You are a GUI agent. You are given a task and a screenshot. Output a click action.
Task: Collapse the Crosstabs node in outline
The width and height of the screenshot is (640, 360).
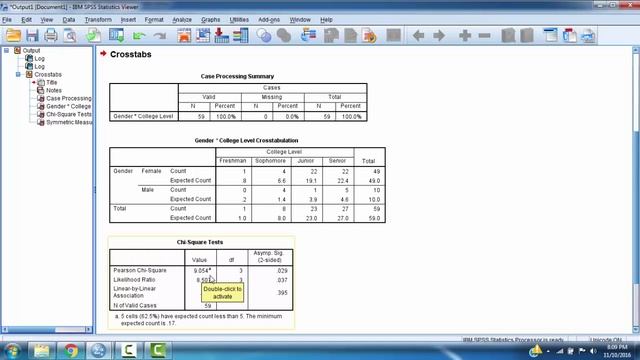18,75
